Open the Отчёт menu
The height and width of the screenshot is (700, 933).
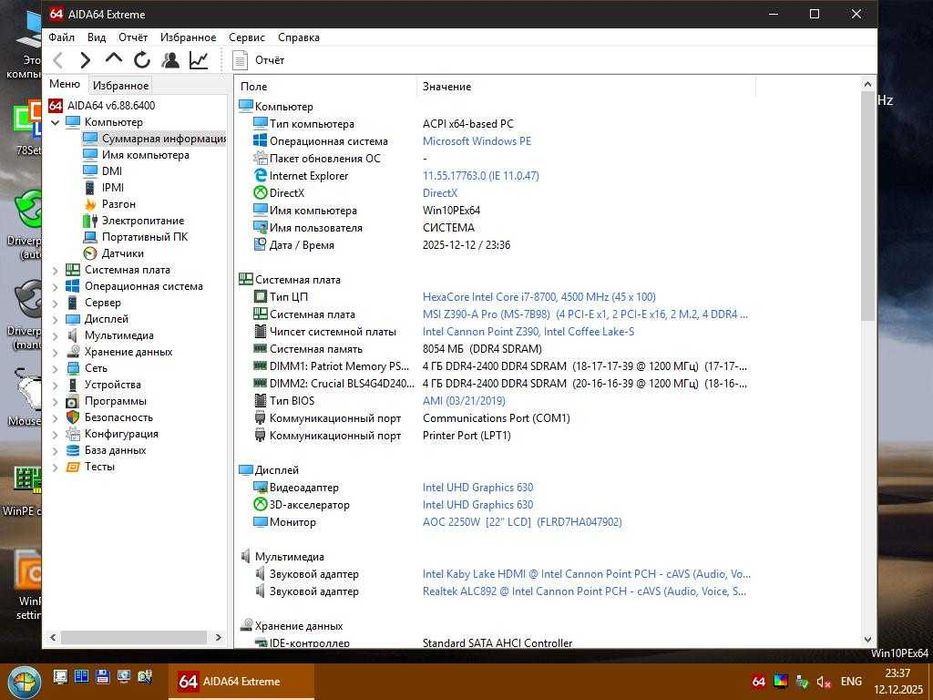(133, 37)
